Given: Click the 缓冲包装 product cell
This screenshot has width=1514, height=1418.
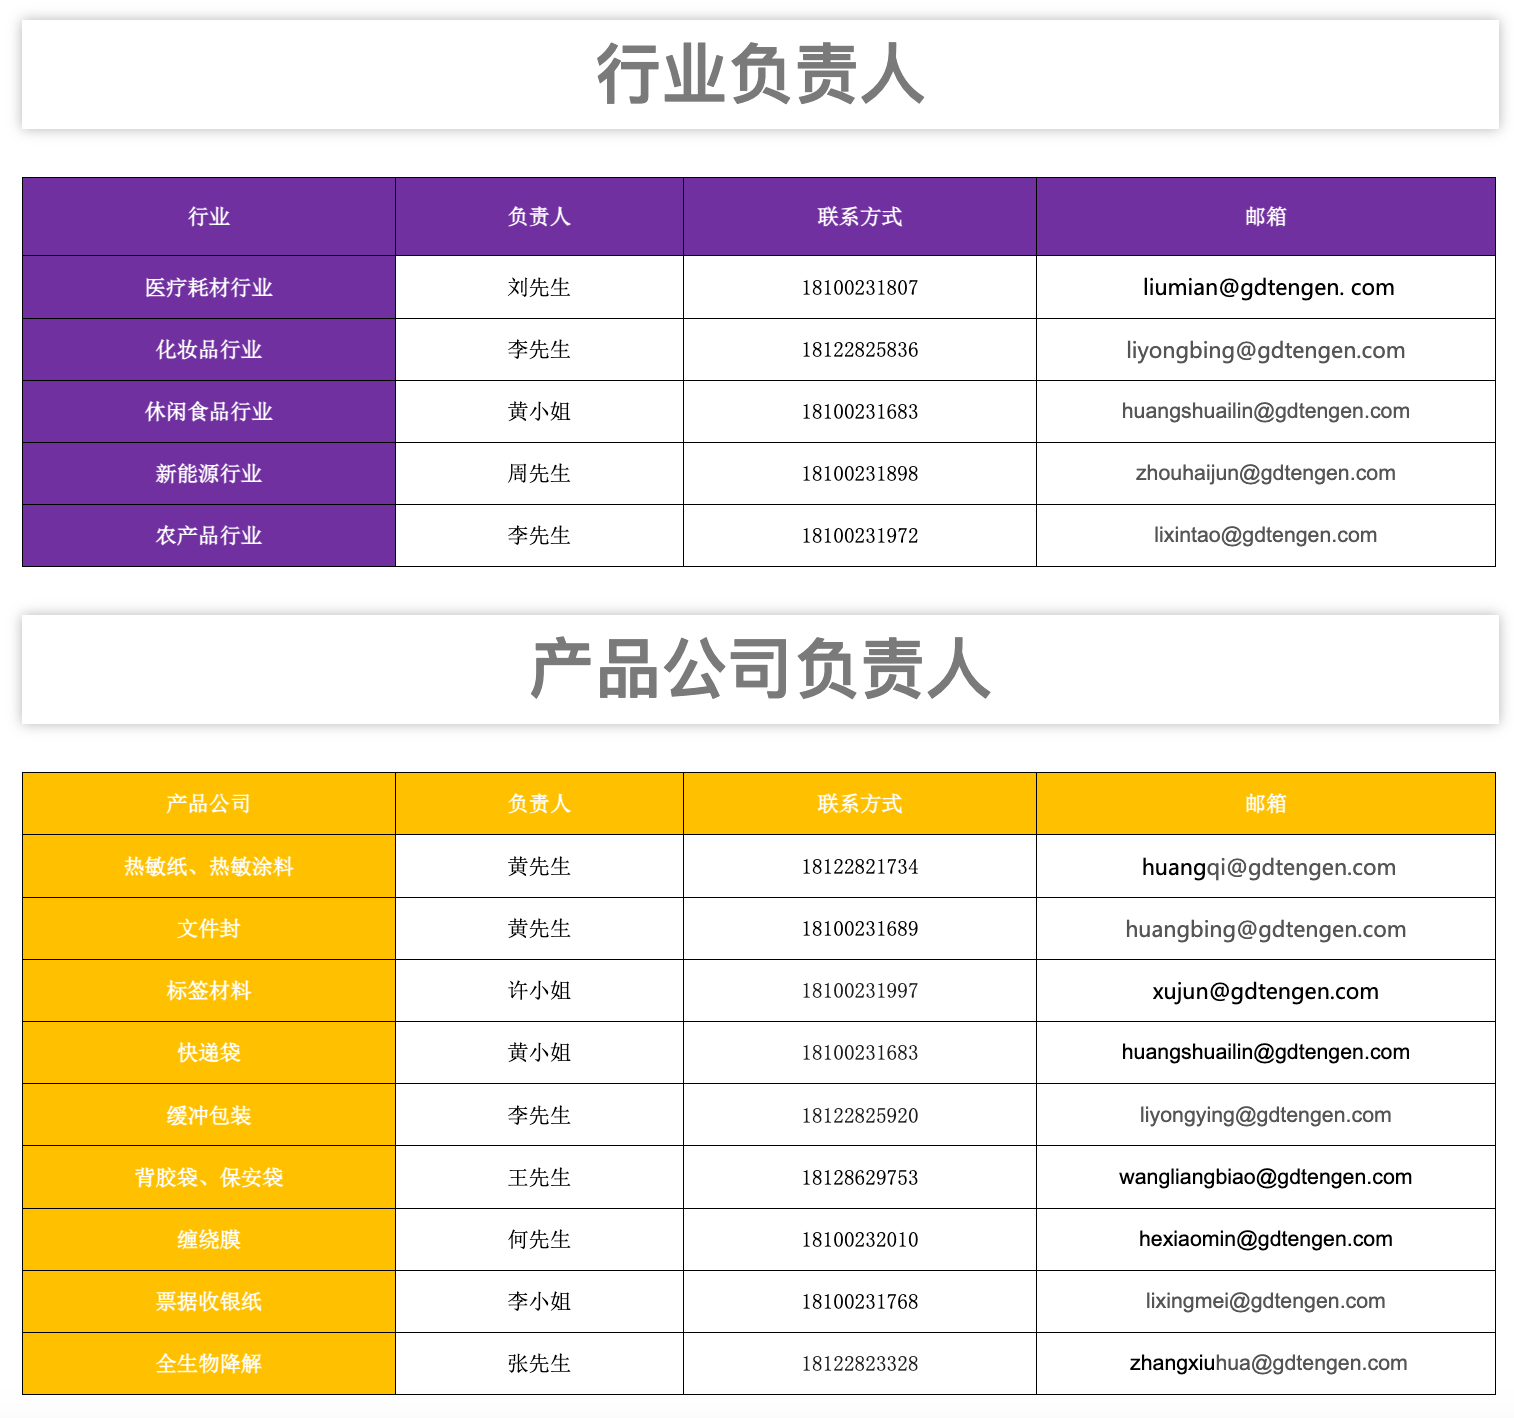Looking at the screenshot, I should click(209, 1116).
